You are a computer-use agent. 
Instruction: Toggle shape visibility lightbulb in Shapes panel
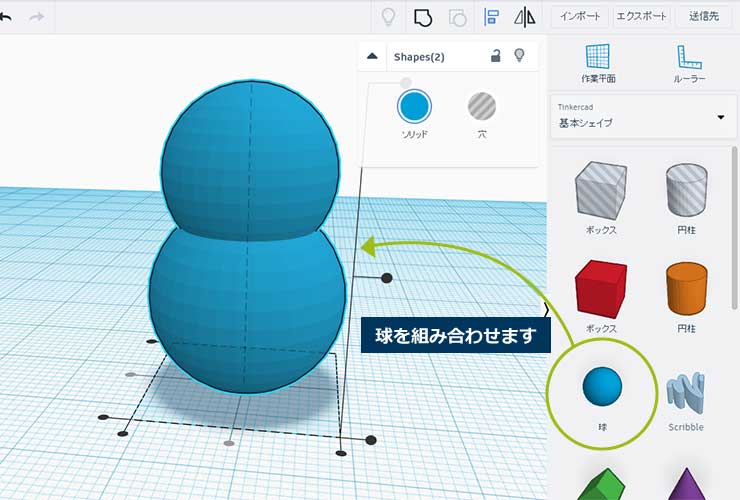click(x=519, y=56)
